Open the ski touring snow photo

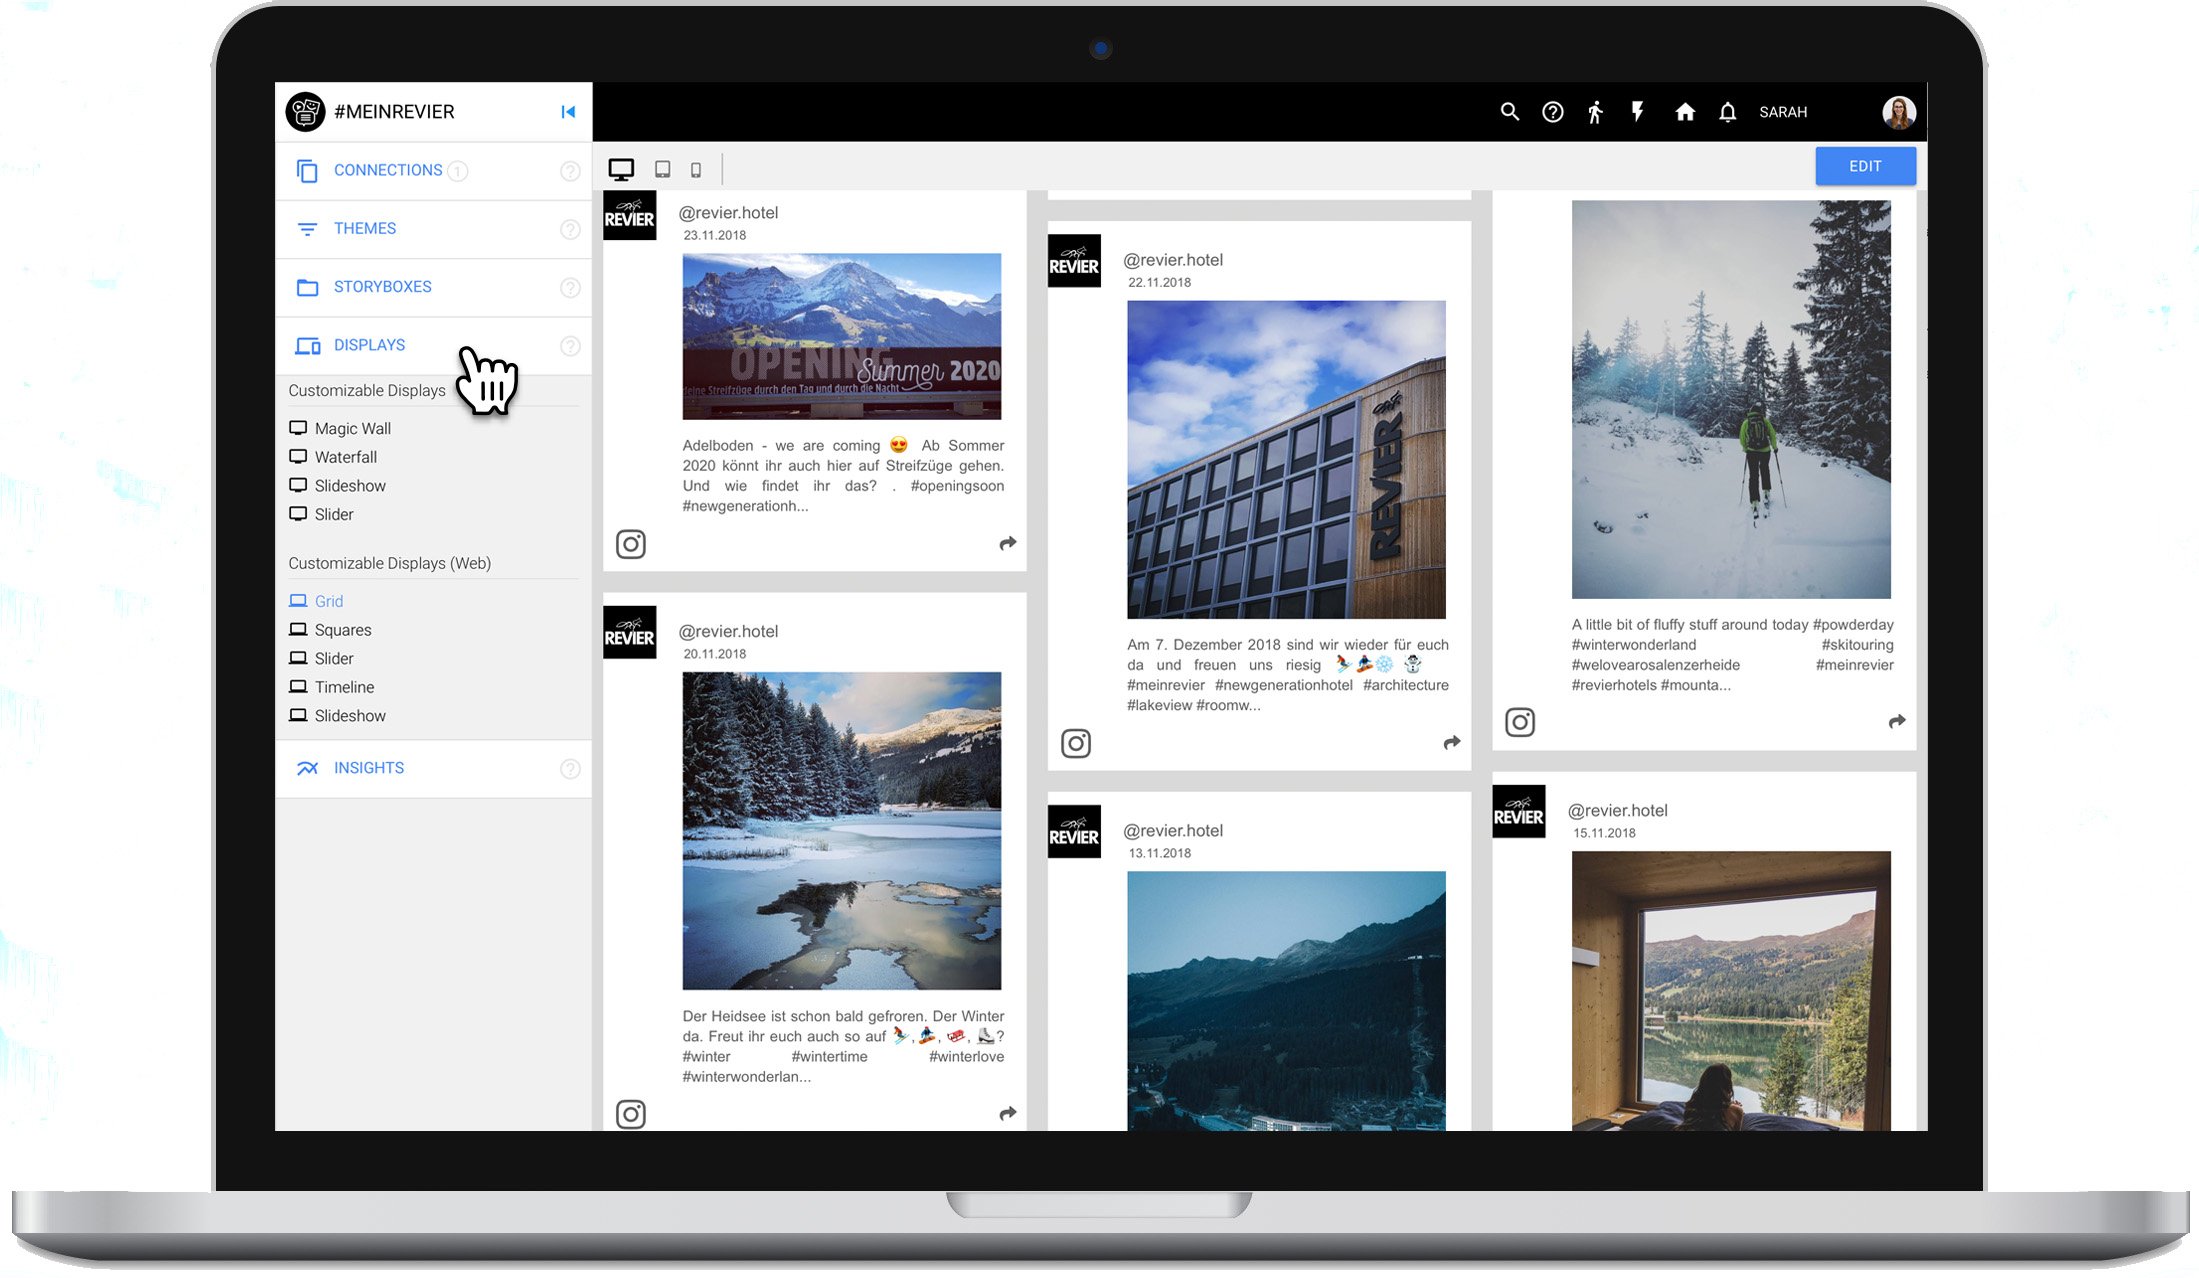(x=1731, y=400)
